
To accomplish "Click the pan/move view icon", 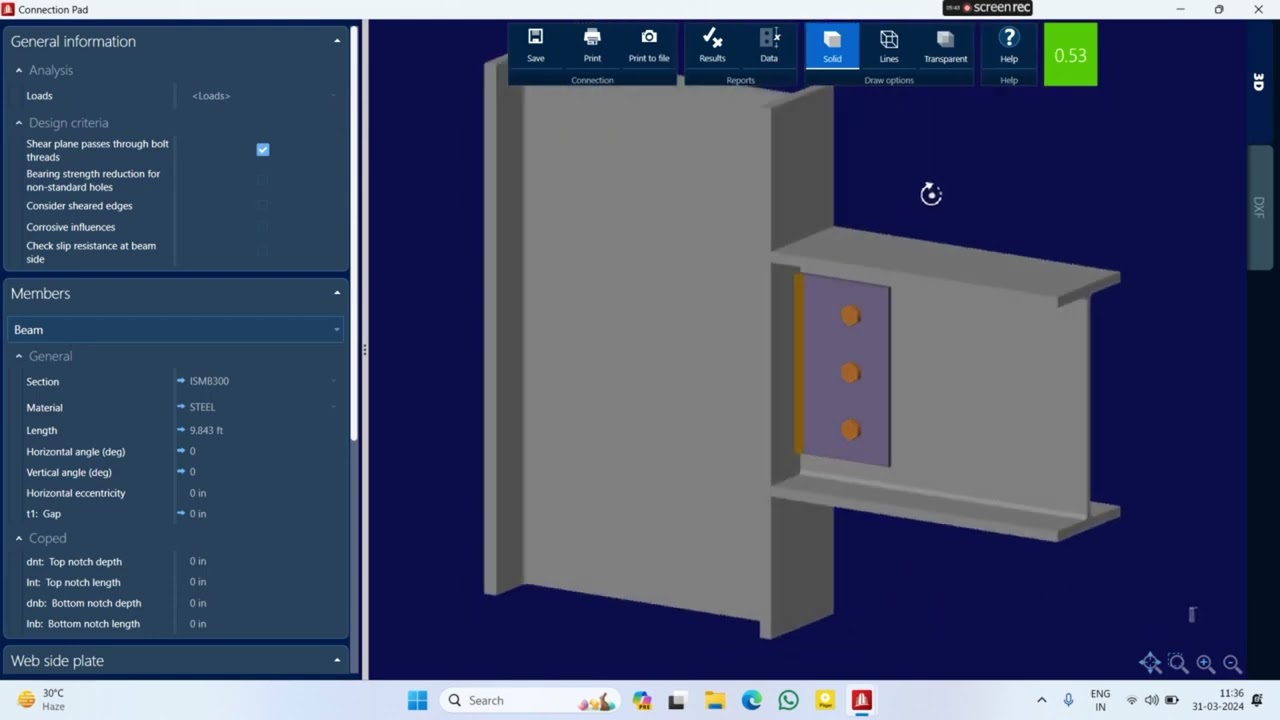I will pos(1150,663).
